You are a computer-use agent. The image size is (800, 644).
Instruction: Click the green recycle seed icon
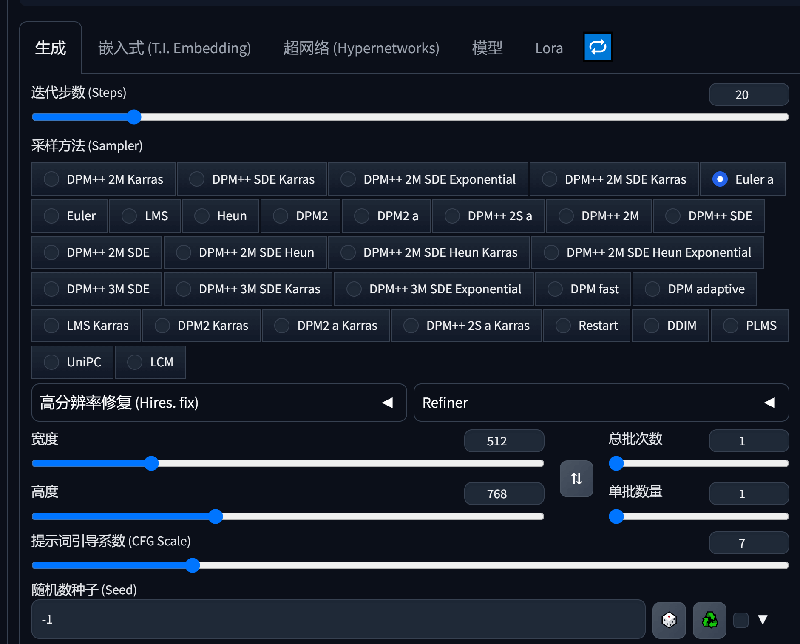(709, 620)
